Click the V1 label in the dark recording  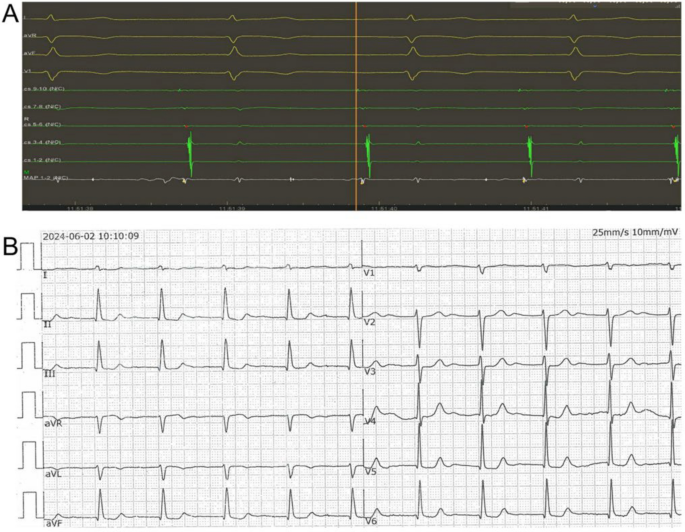(28, 71)
